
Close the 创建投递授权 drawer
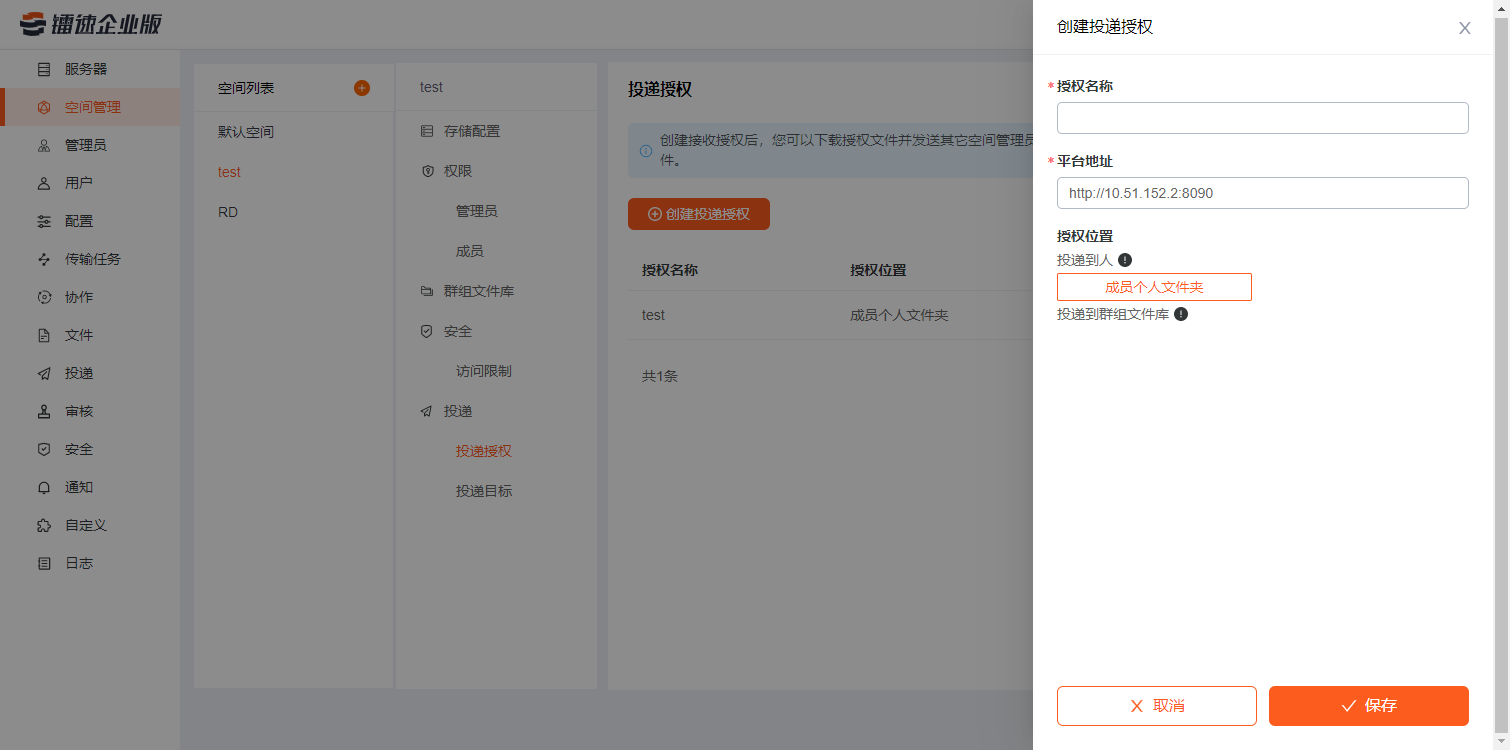click(x=1465, y=28)
